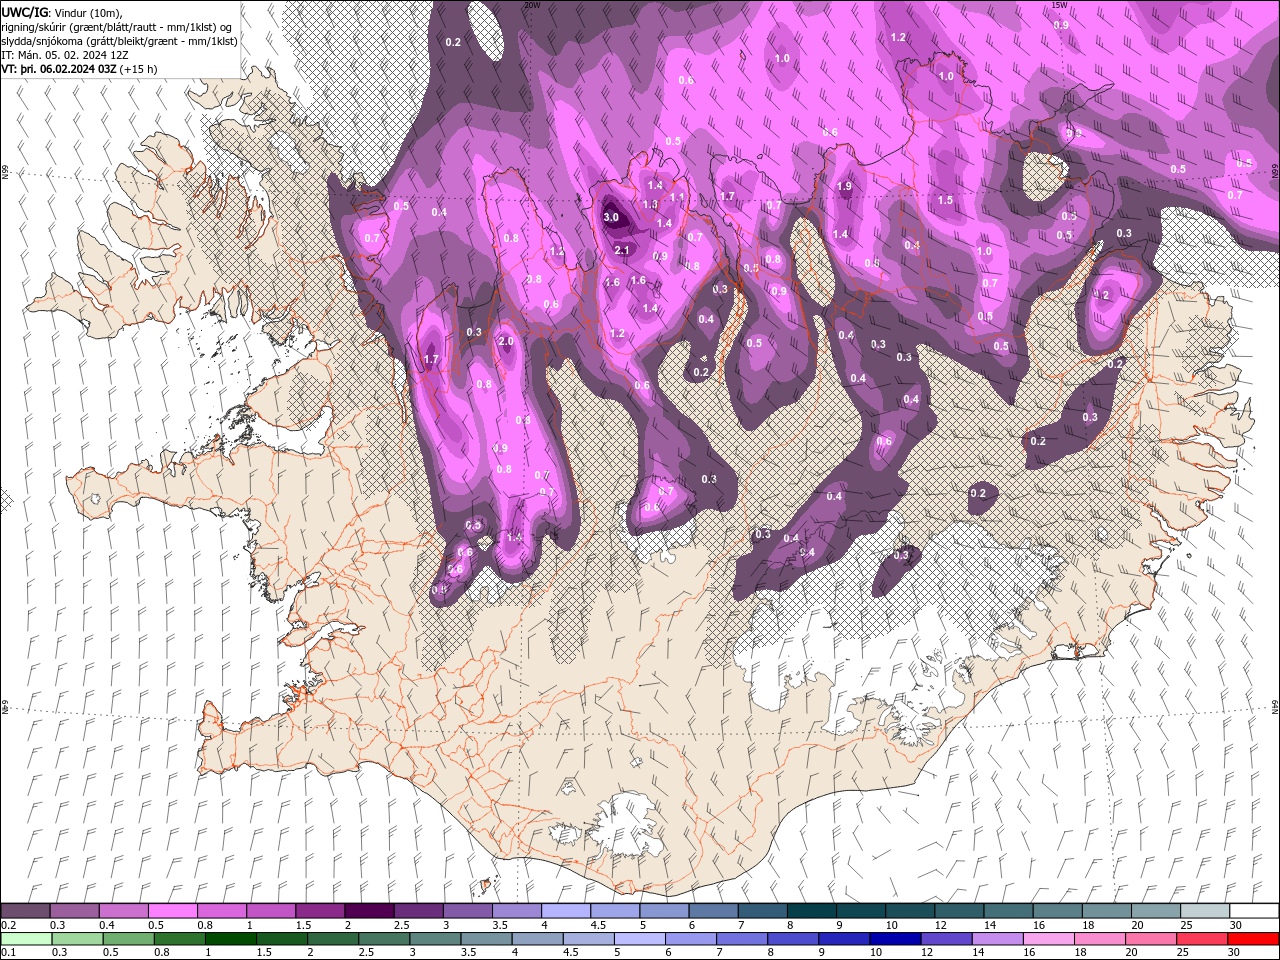Choose the light blue 4 swatch in upper scale
This screenshot has width=1280, height=960.
pyautogui.click(x=566, y=911)
